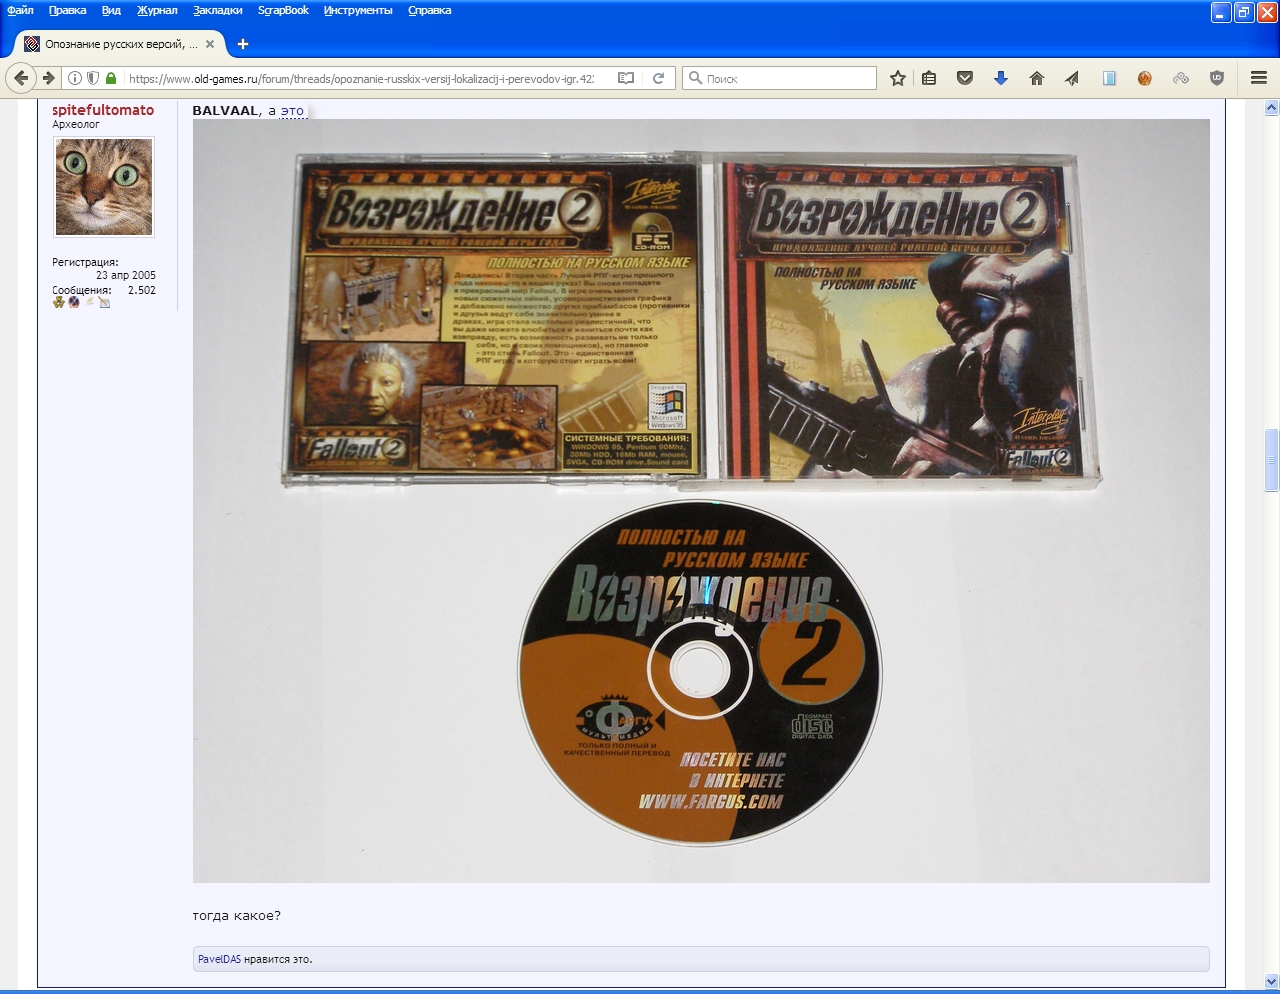The width and height of the screenshot is (1280, 994).
Task: Open spitefultomato's profile link
Action: tap(103, 110)
